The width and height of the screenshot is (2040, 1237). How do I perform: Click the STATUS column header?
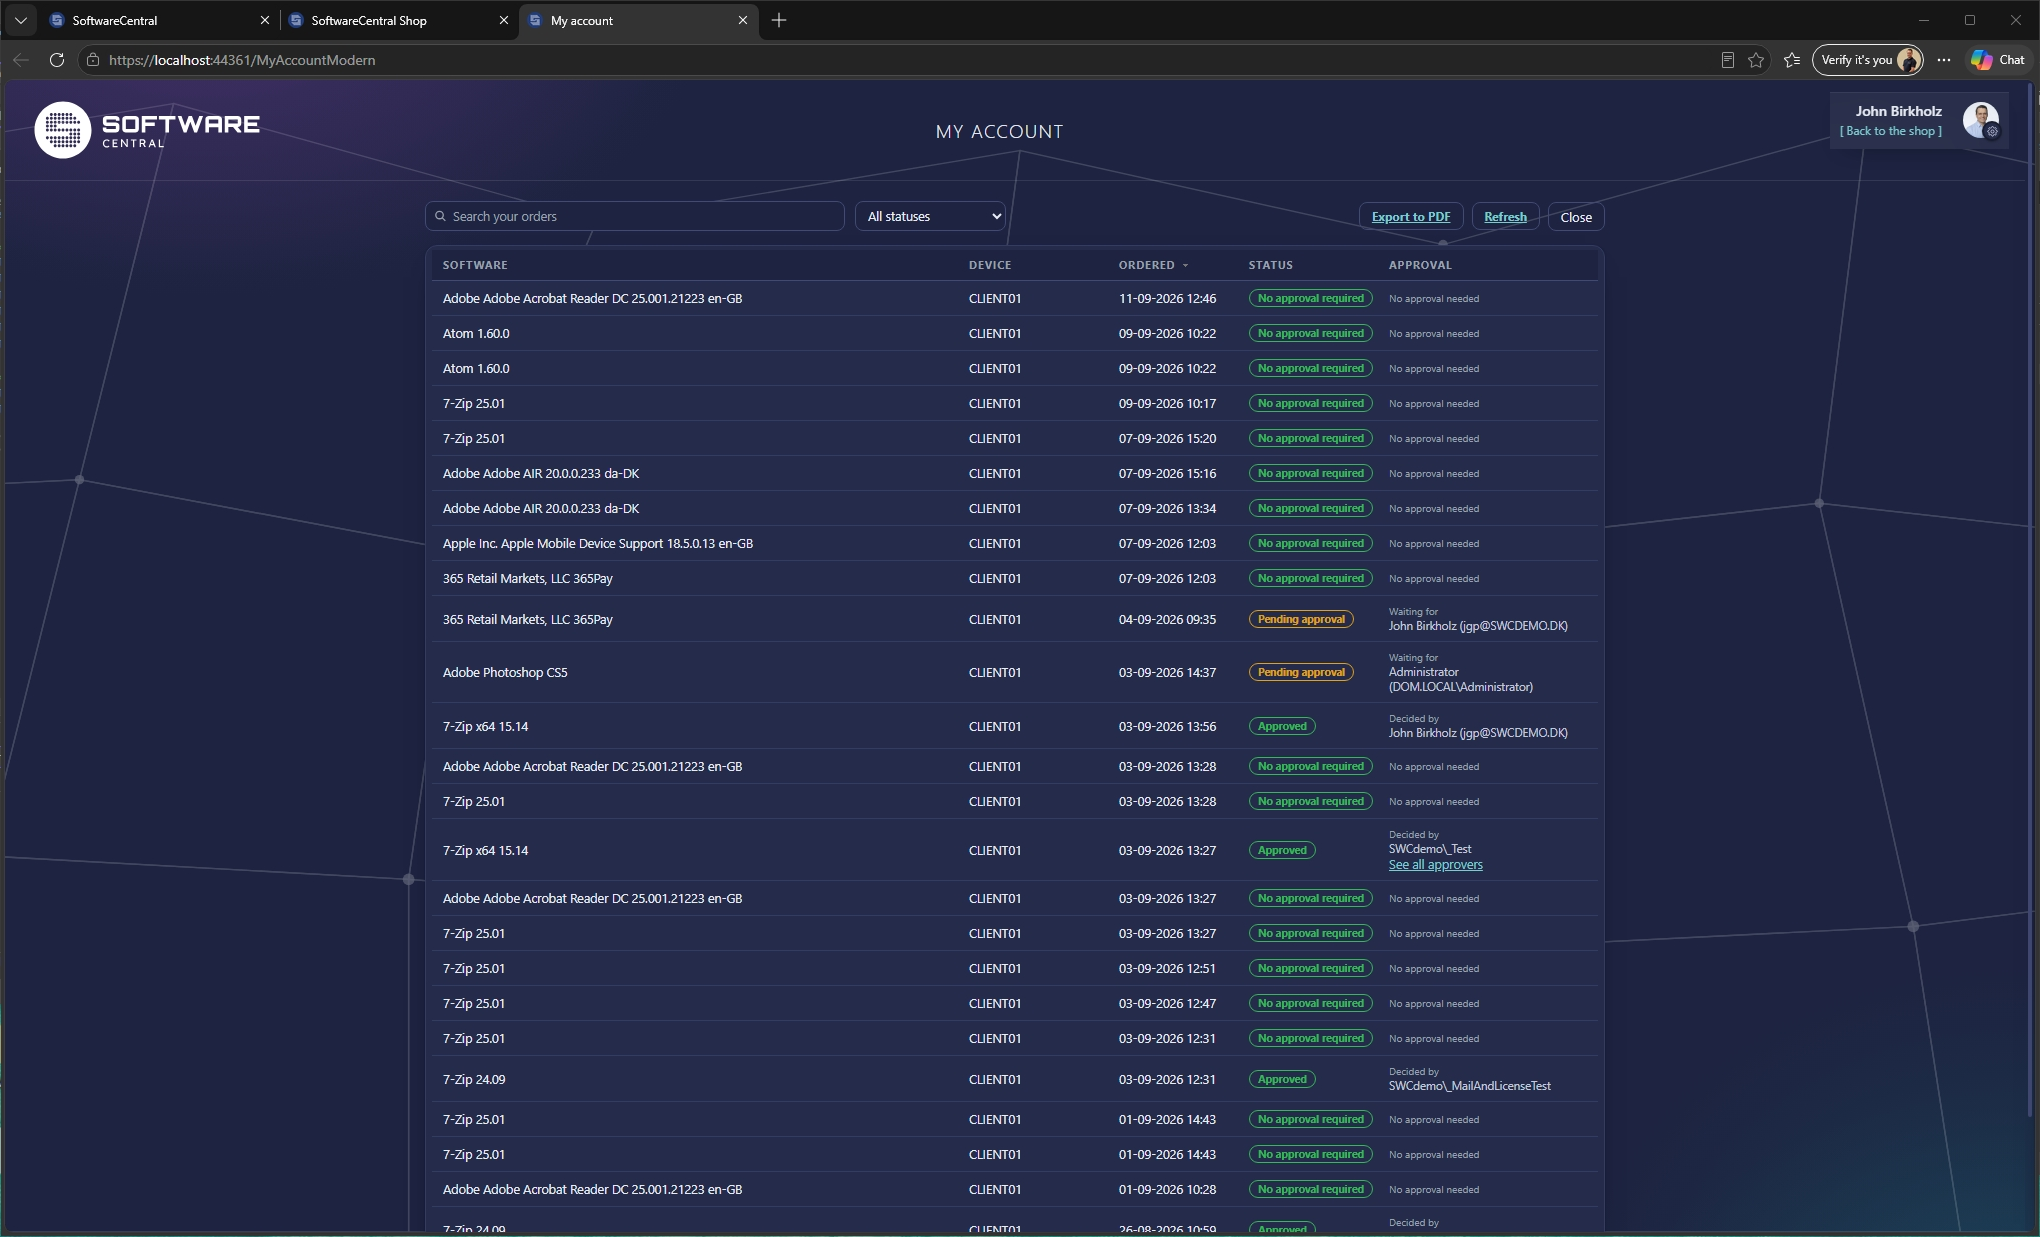pyautogui.click(x=1271, y=265)
